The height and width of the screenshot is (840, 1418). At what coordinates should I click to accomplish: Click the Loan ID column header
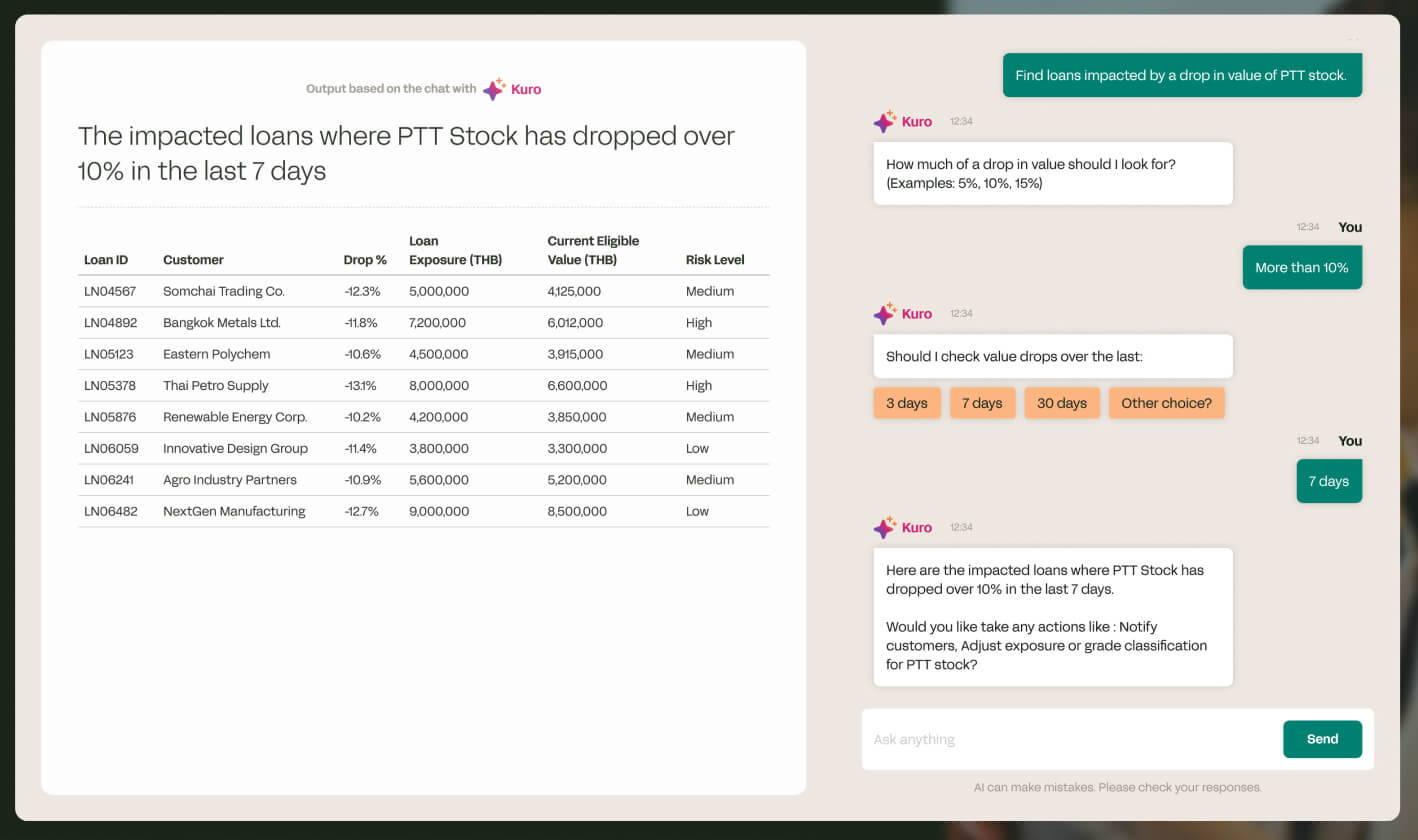106,260
